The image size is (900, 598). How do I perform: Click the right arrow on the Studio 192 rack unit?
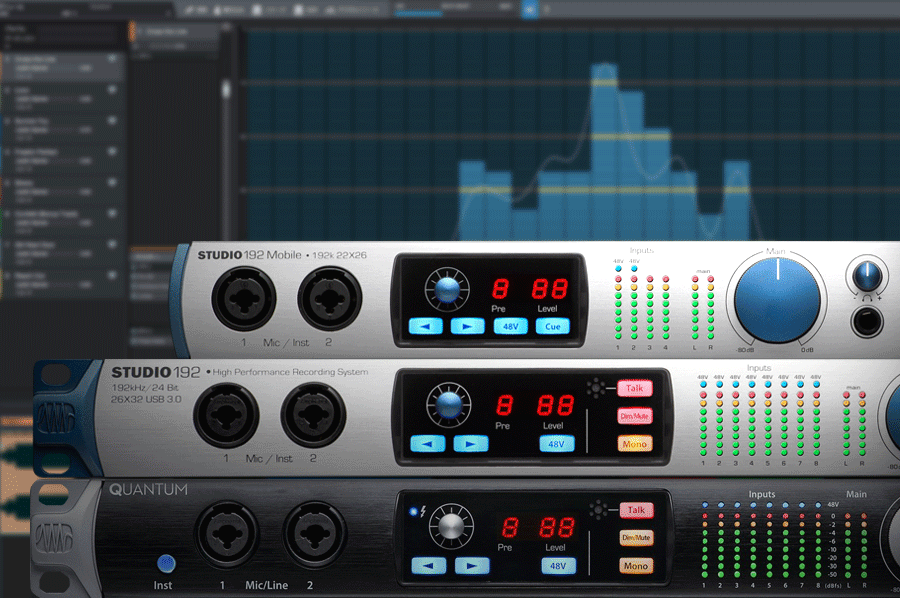(x=471, y=443)
